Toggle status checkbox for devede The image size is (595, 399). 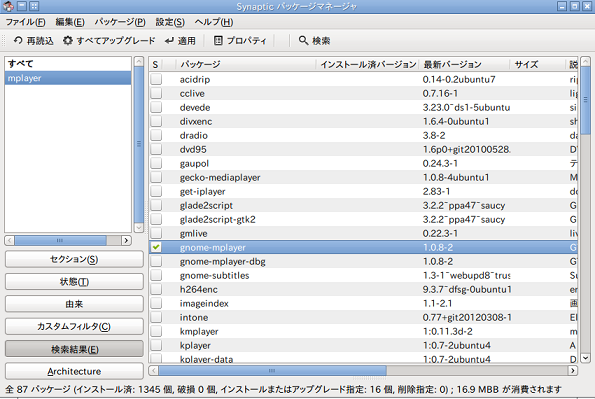tap(156, 107)
